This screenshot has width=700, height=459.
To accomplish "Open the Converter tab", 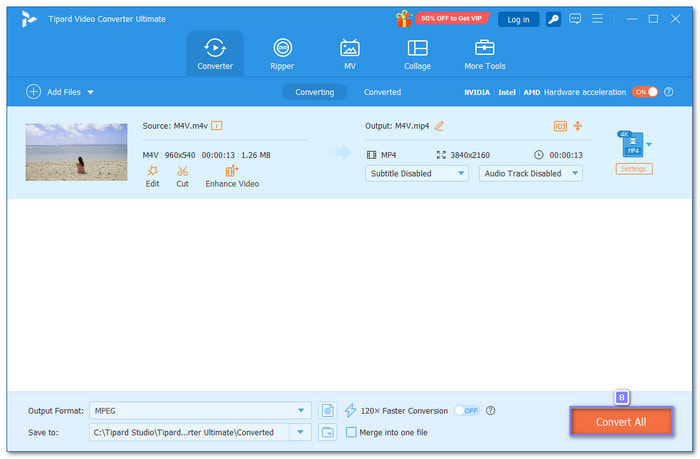I will (215, 54).
